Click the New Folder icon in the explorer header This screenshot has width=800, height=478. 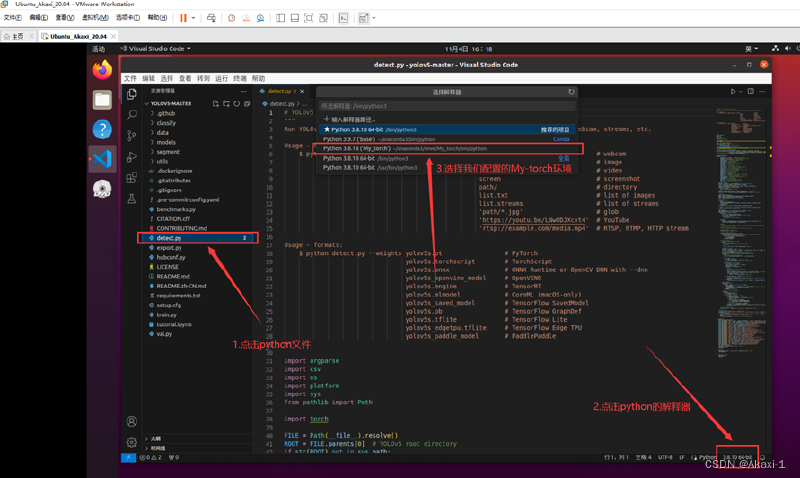[226, 104]
